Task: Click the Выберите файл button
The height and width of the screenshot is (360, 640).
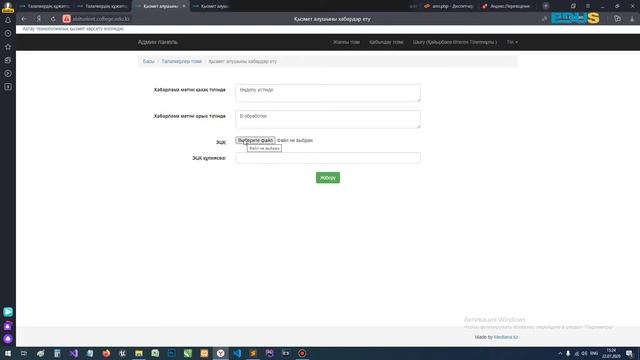Action: 255,140
